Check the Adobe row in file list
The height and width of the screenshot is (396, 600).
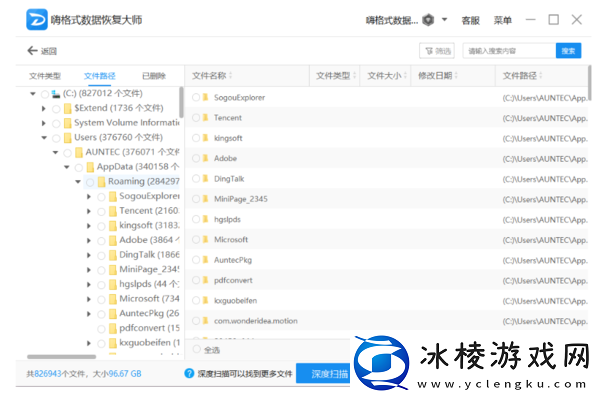click(x=196, y=158)
